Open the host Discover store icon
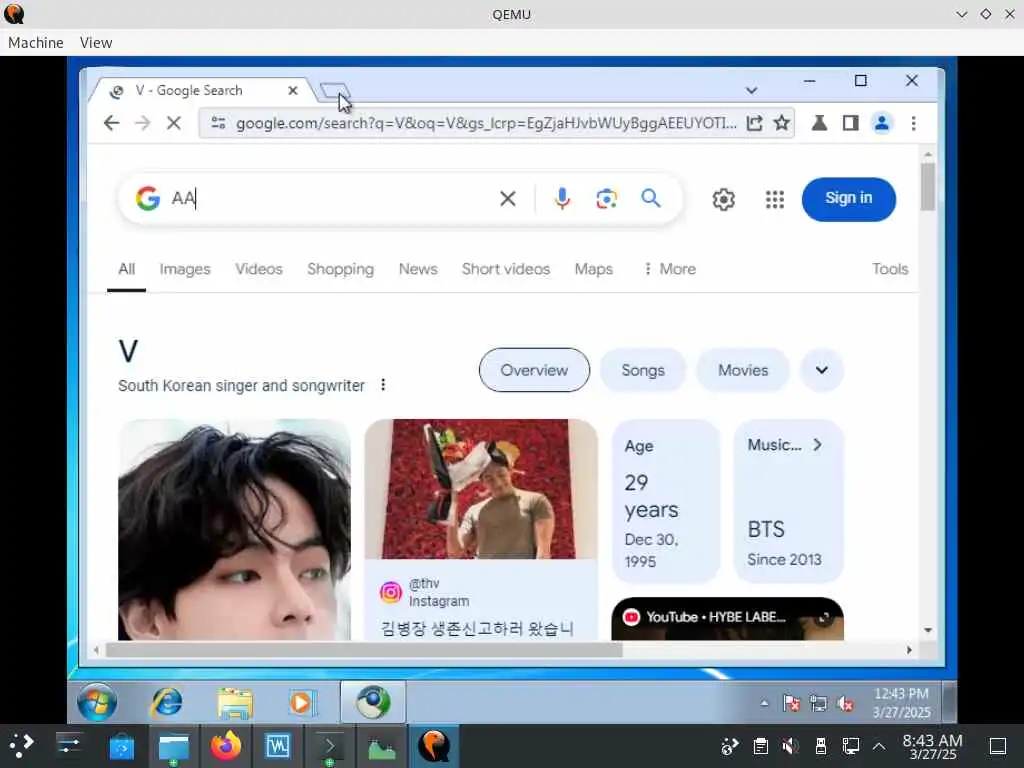This screenshot has width=1024, height=768. (121, 746)
